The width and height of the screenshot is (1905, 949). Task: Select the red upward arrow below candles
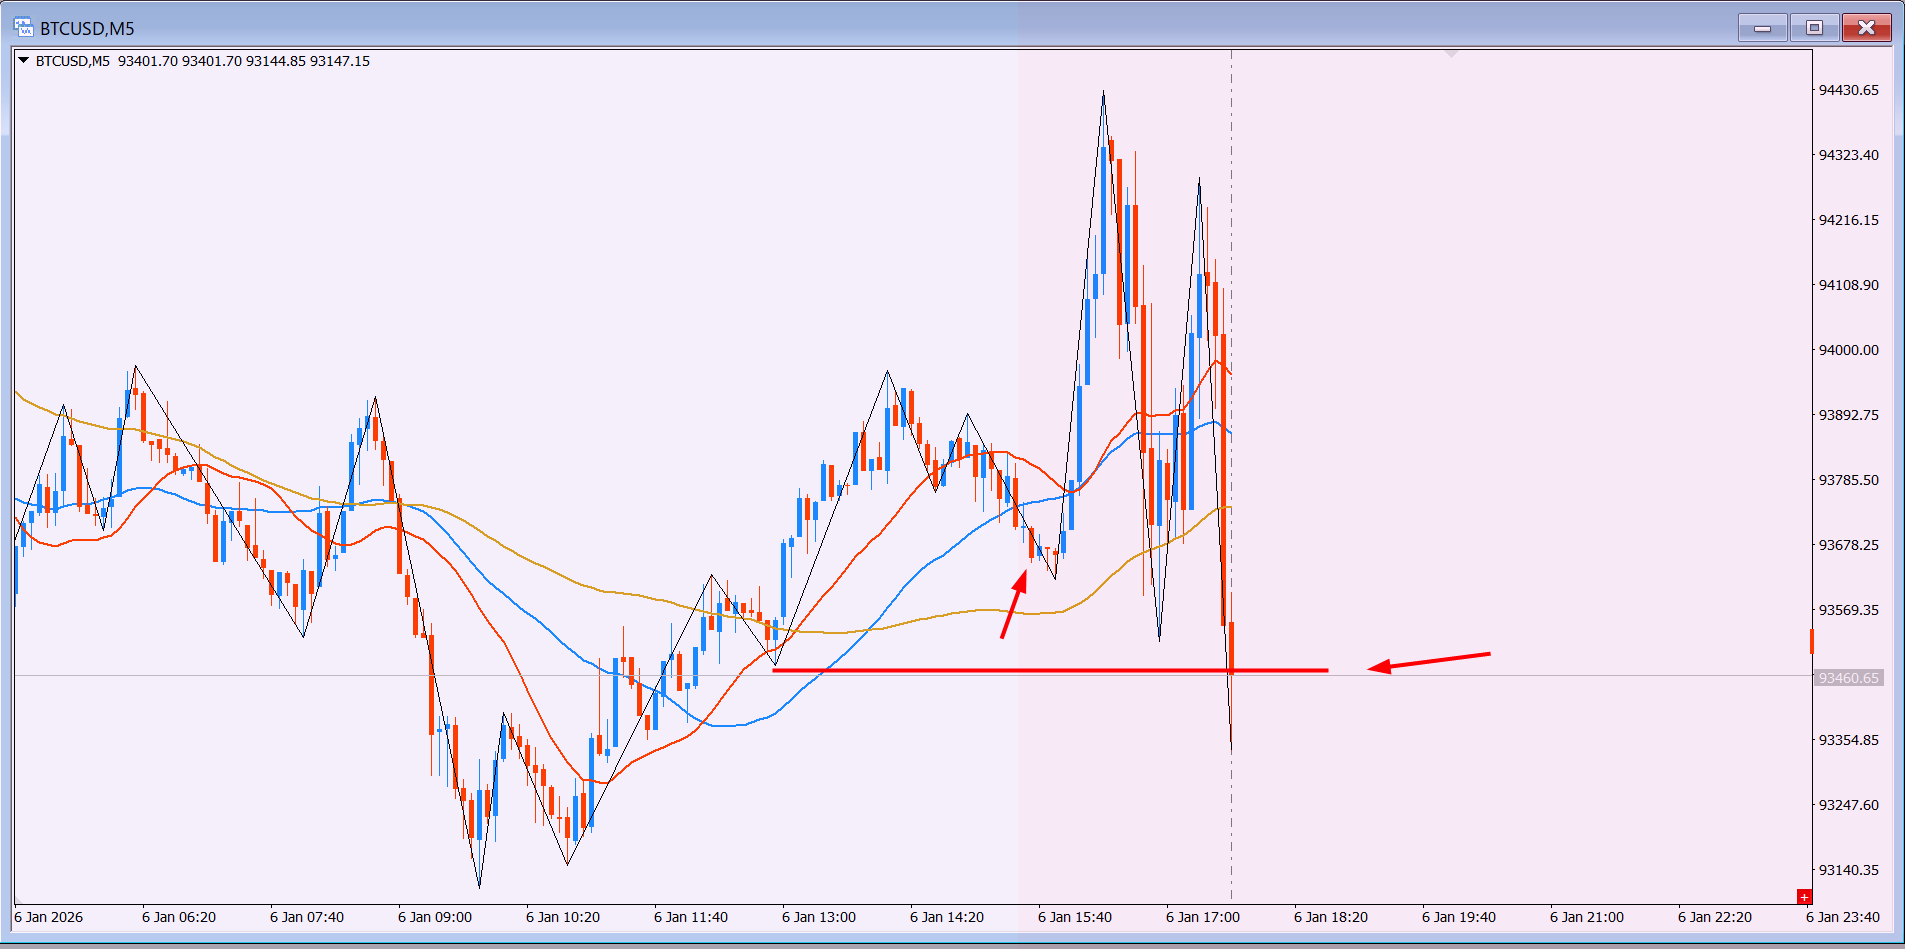pos(1014,604)
